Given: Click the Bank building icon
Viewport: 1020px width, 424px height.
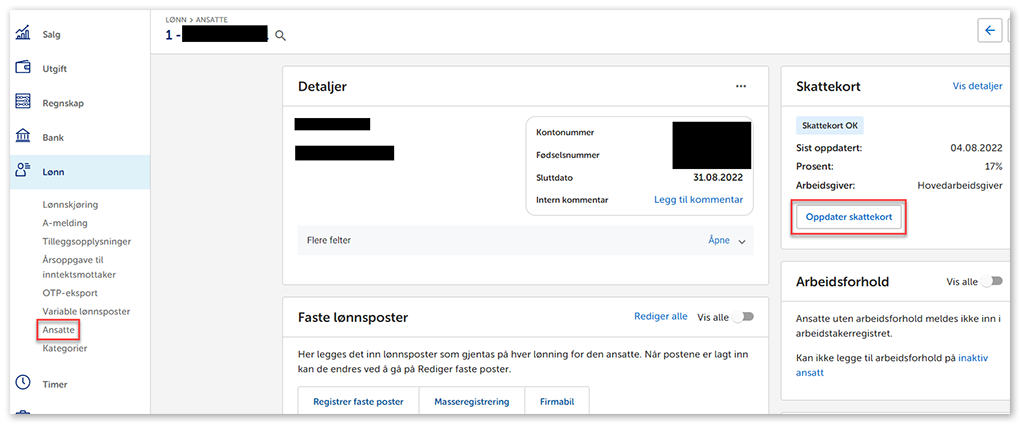Looking at the screenshot, I should pyautogui.click(x=22, y=137).
